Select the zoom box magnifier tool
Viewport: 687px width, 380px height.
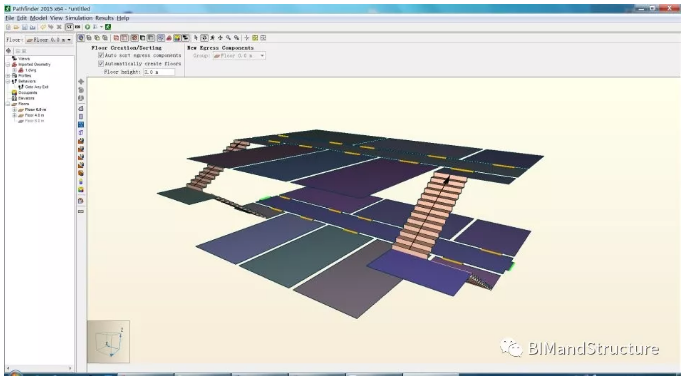(x=237, y=38)
